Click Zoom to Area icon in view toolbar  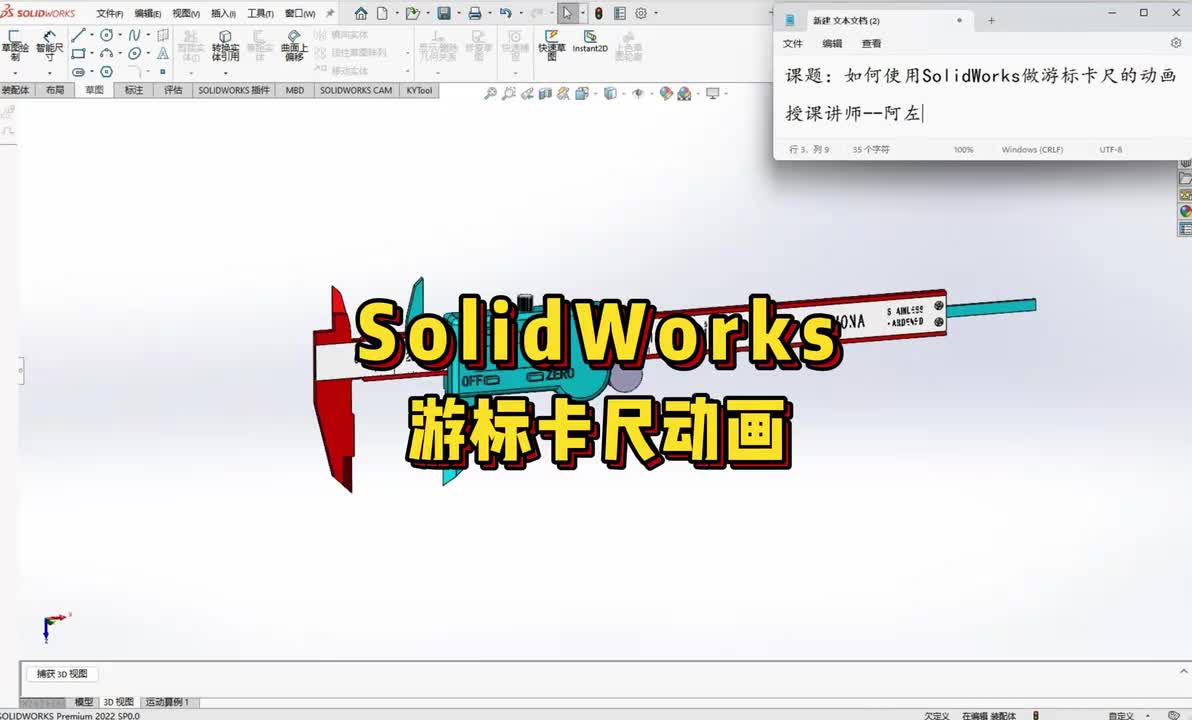pos(509,94)
